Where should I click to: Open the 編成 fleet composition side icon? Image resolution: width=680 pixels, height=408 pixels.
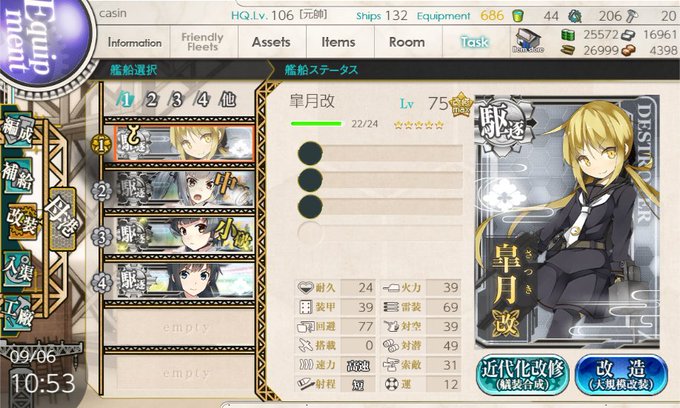coord(18,131)
